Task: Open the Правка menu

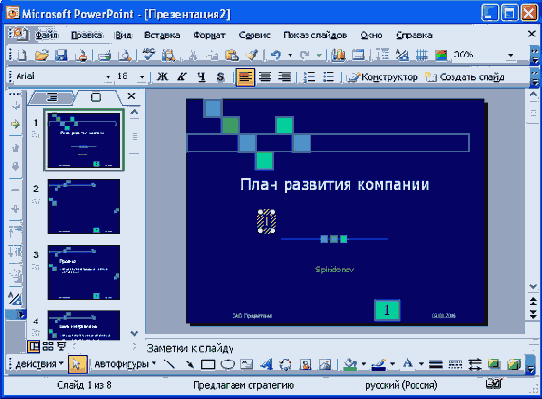Action: coord(86,35)
